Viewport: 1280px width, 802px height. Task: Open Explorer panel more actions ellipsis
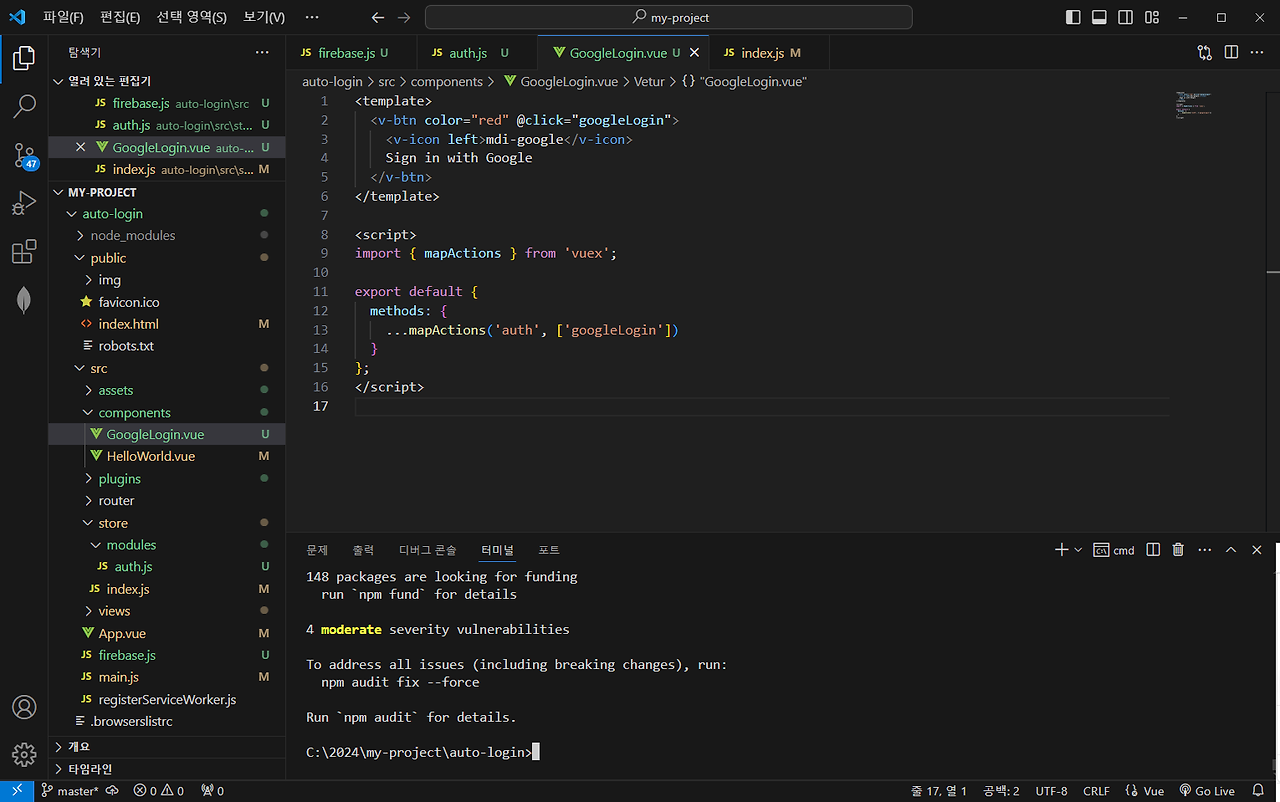tap(262, 52)
